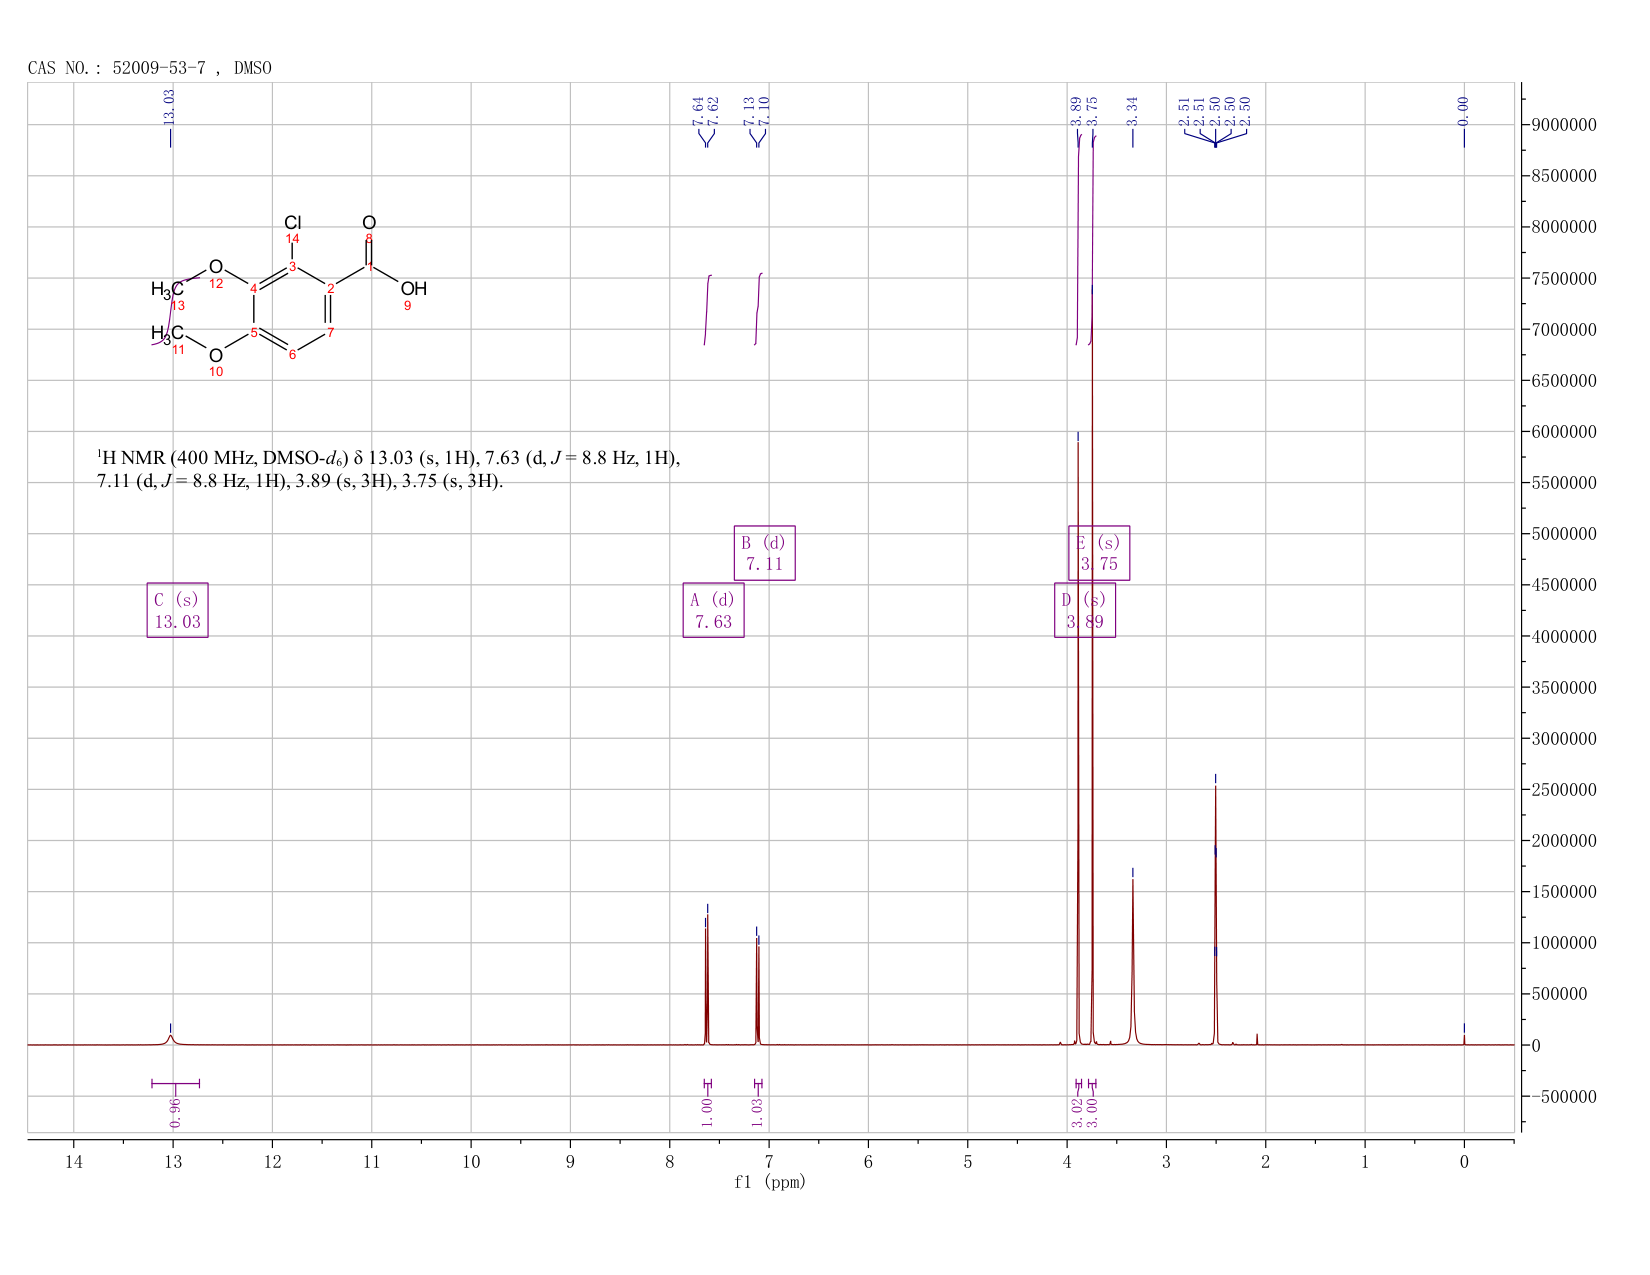Click the C (s) 13.03 multiplet box
The height and width of the screenshot is (1275, 1650).
177,610
